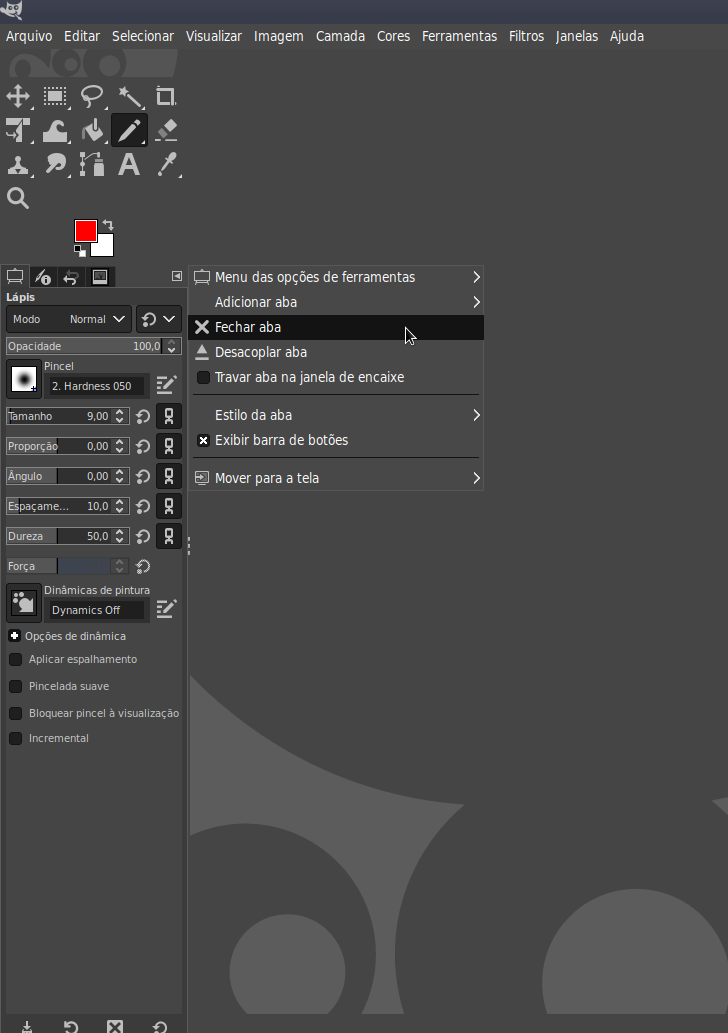Select the Free Select lasso tool
The width and height of the screenshot is (728, 1033).
pyautogui.click(x=92, y=96)
